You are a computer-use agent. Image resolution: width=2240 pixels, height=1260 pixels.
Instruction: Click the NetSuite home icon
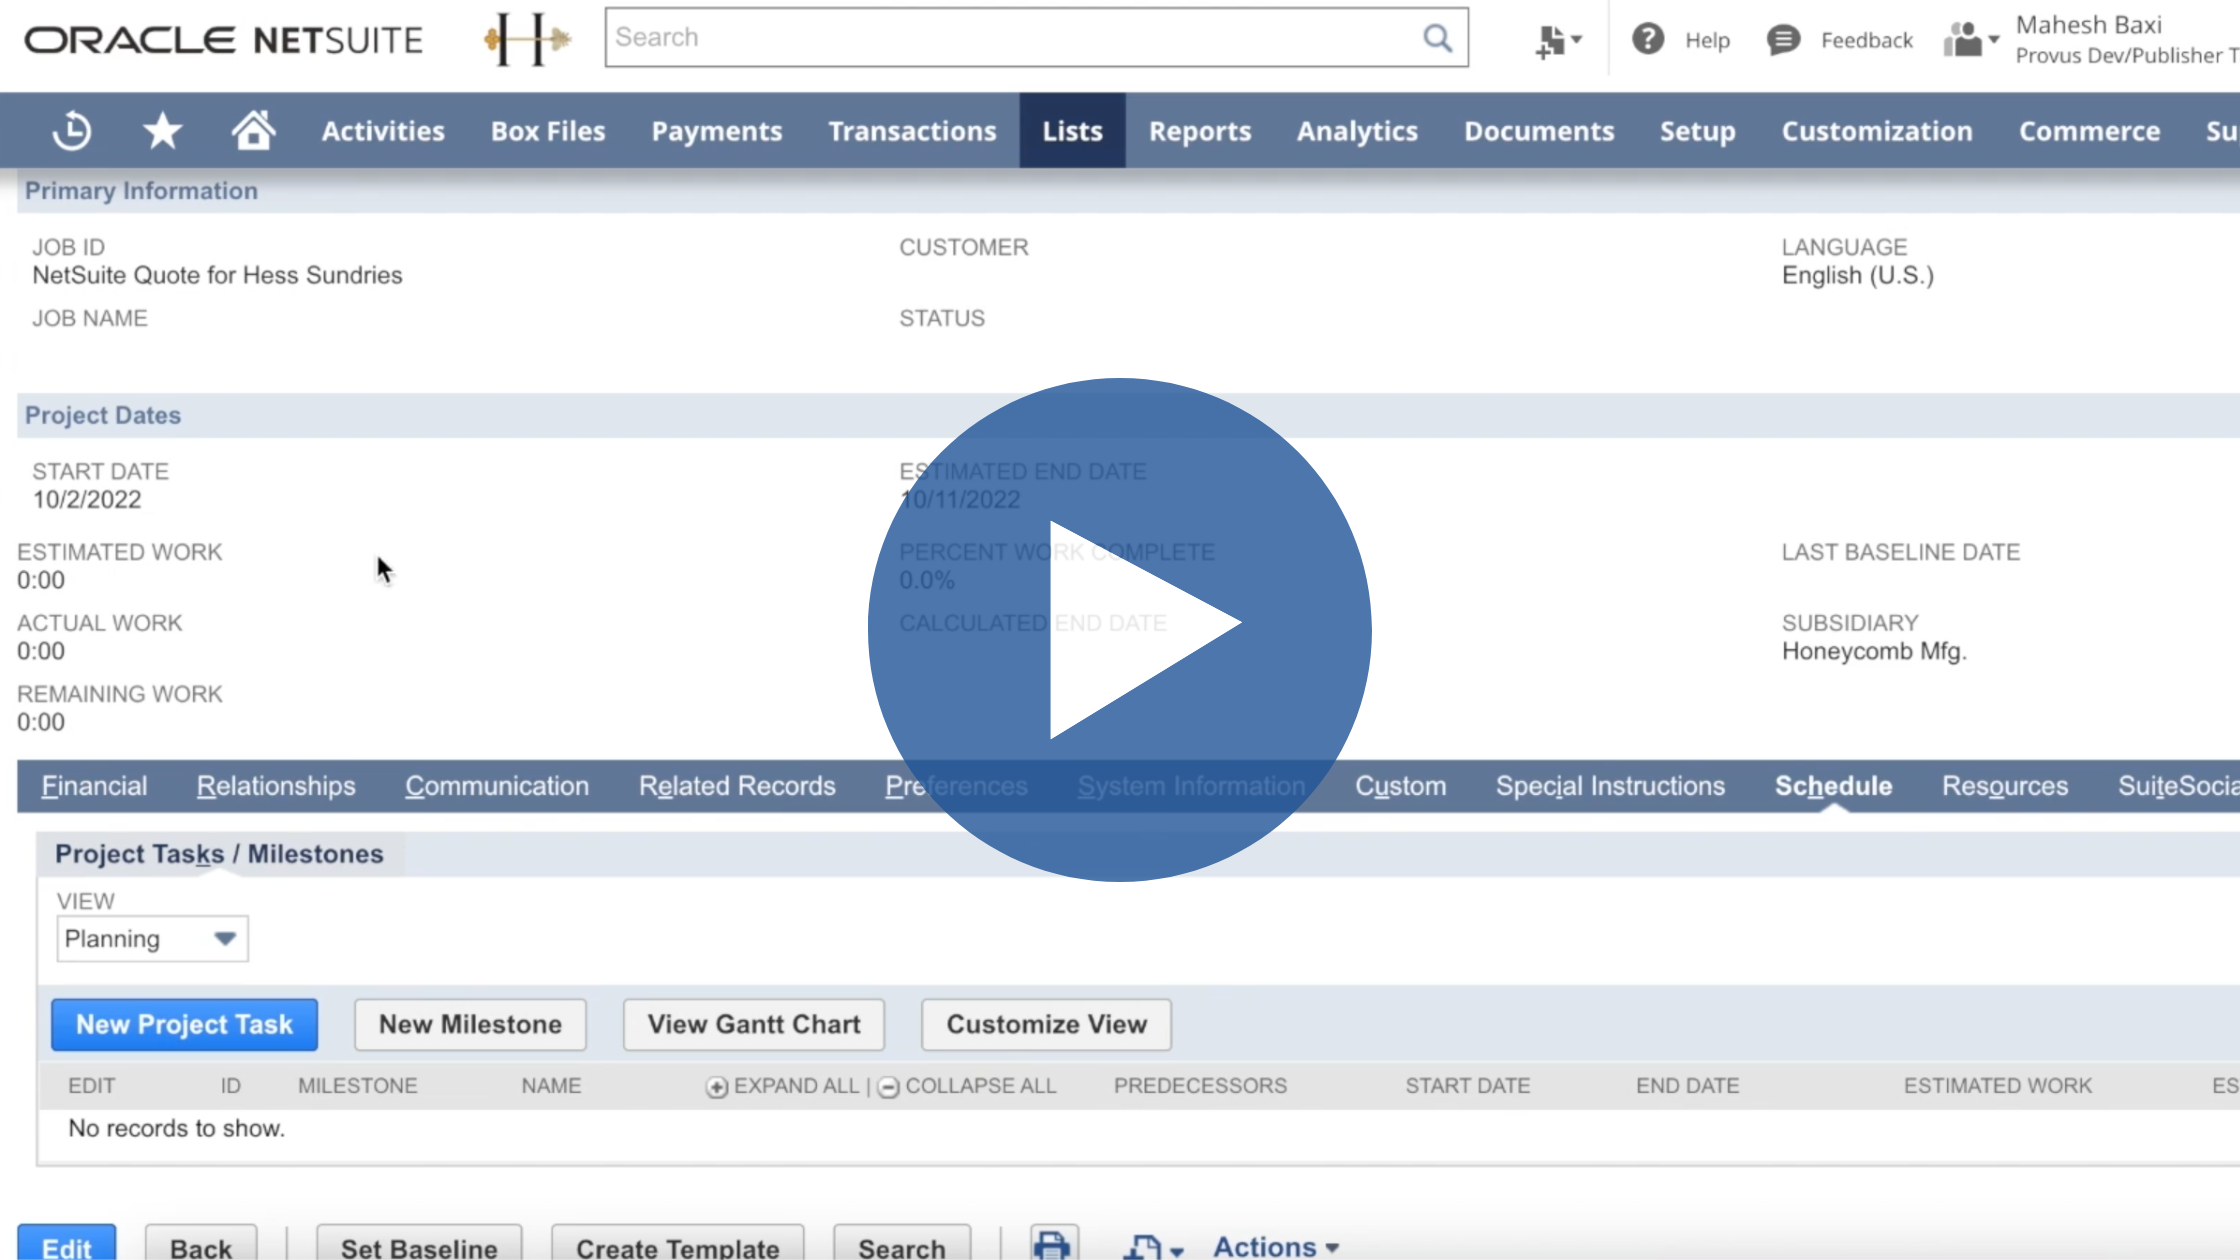coord(252,129)
